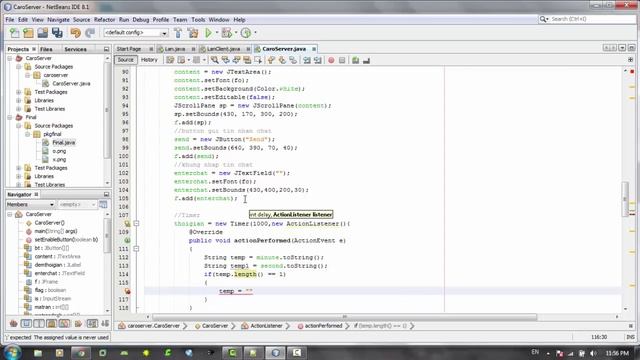This screenshot has height=360, width=640.
Task: Switch to the LanClient.java tab
Action: 223,49
